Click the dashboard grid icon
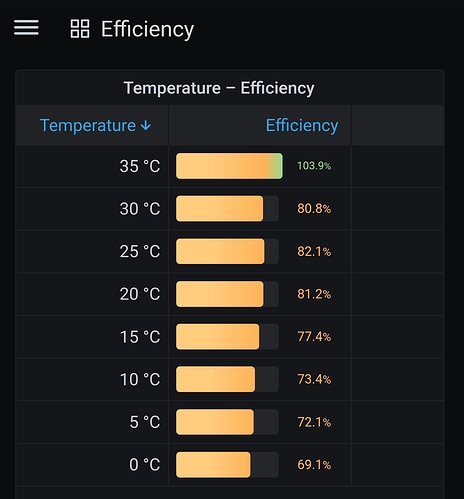 (80, 29)
